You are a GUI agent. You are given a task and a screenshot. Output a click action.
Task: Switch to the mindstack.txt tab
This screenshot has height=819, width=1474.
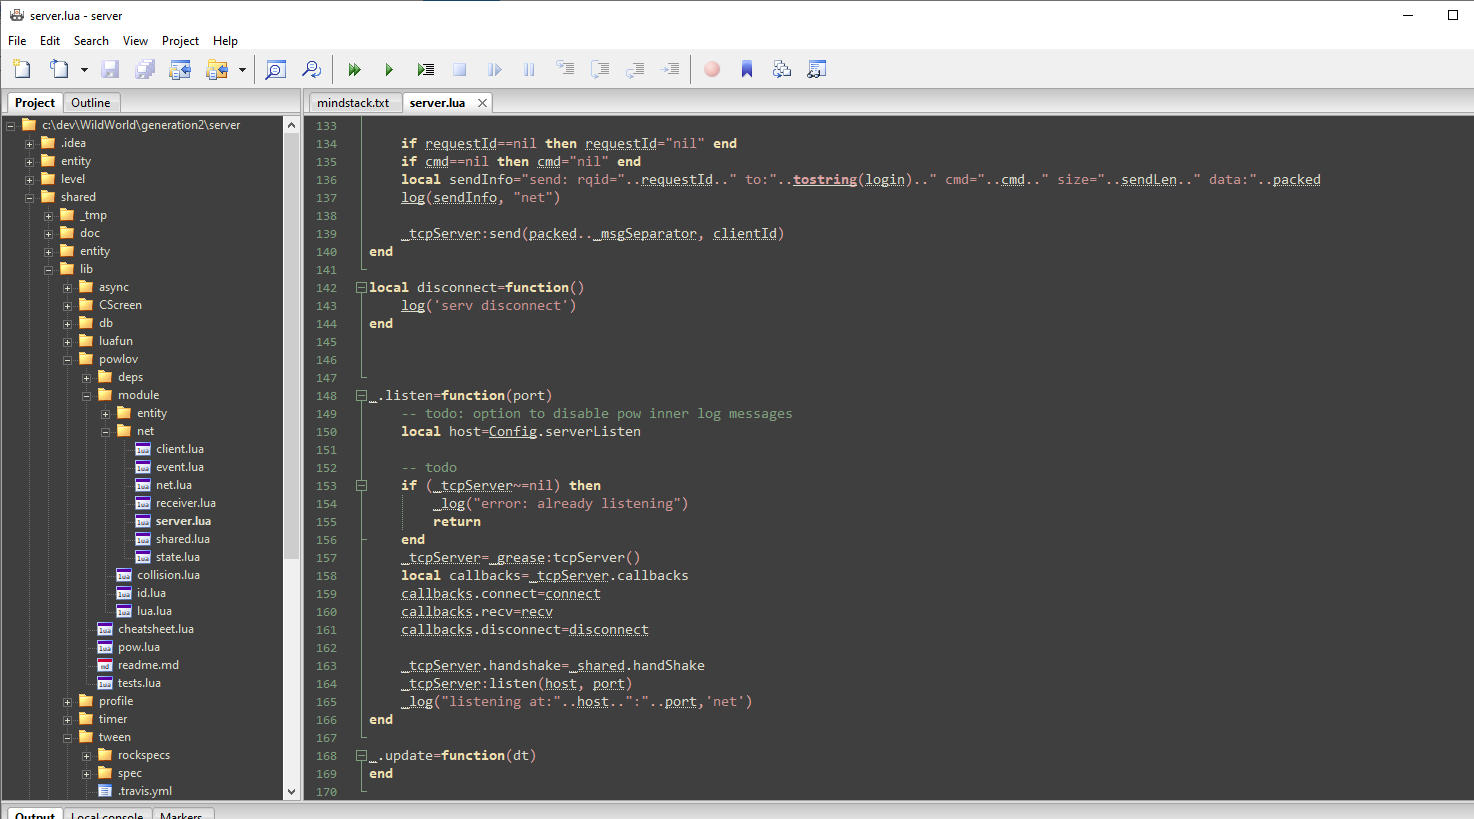[x=353, y=103]
